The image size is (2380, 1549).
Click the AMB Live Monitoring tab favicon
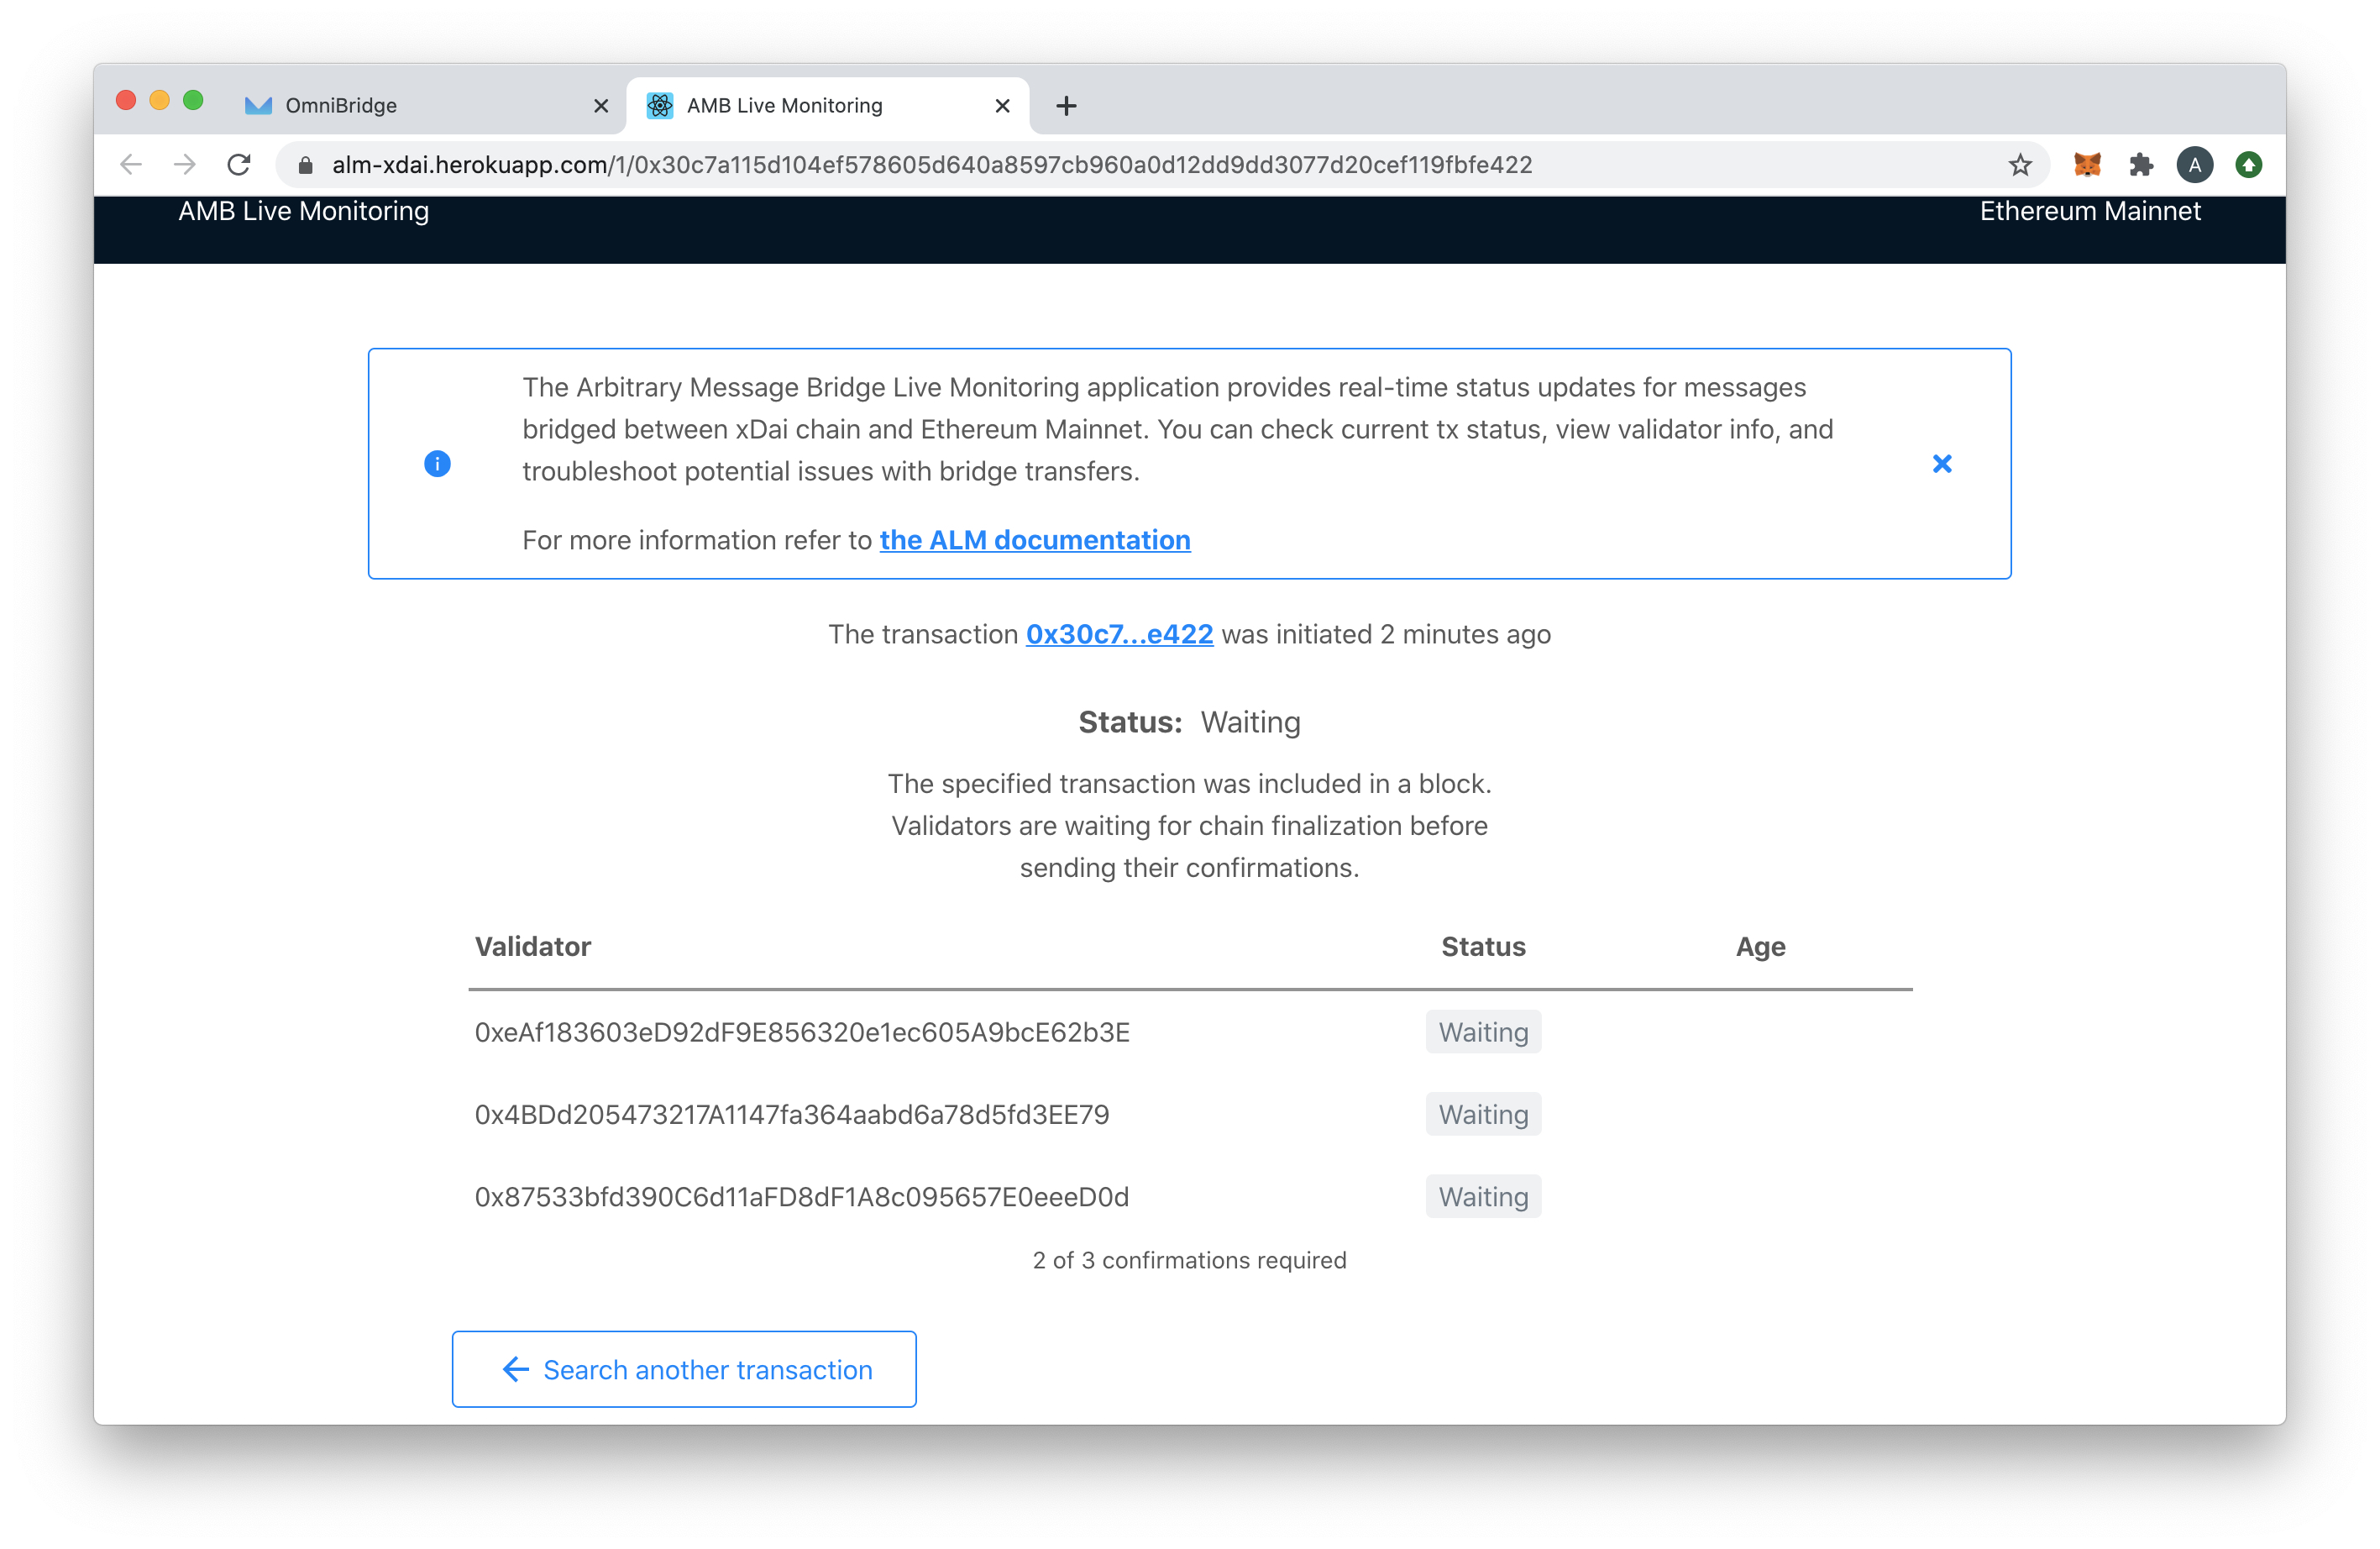point(660,106)
